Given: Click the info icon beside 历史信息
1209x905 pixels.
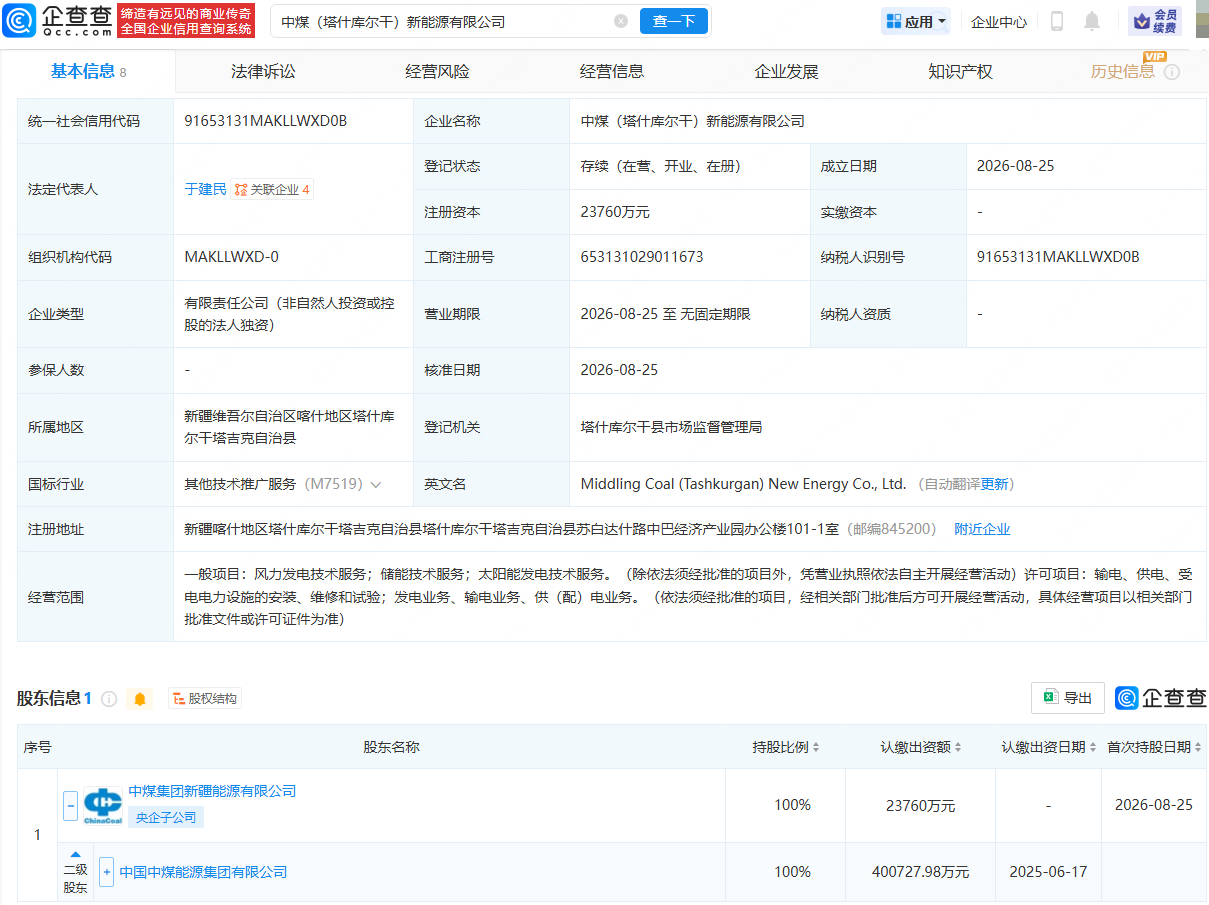Looking at the screenshot, I should 1172,72.
